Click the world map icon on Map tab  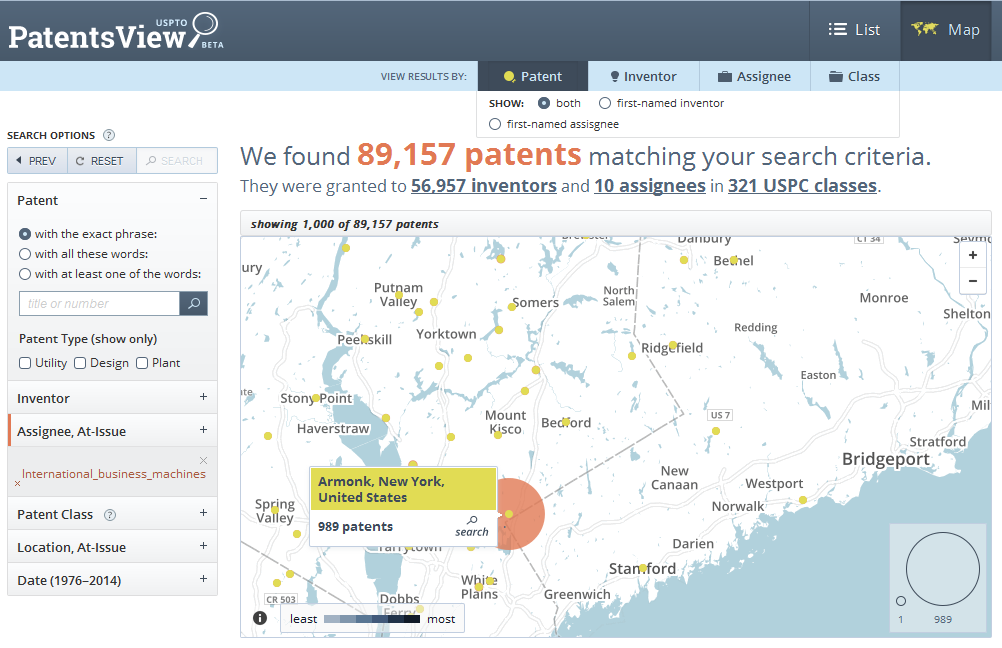pos(925,29)
